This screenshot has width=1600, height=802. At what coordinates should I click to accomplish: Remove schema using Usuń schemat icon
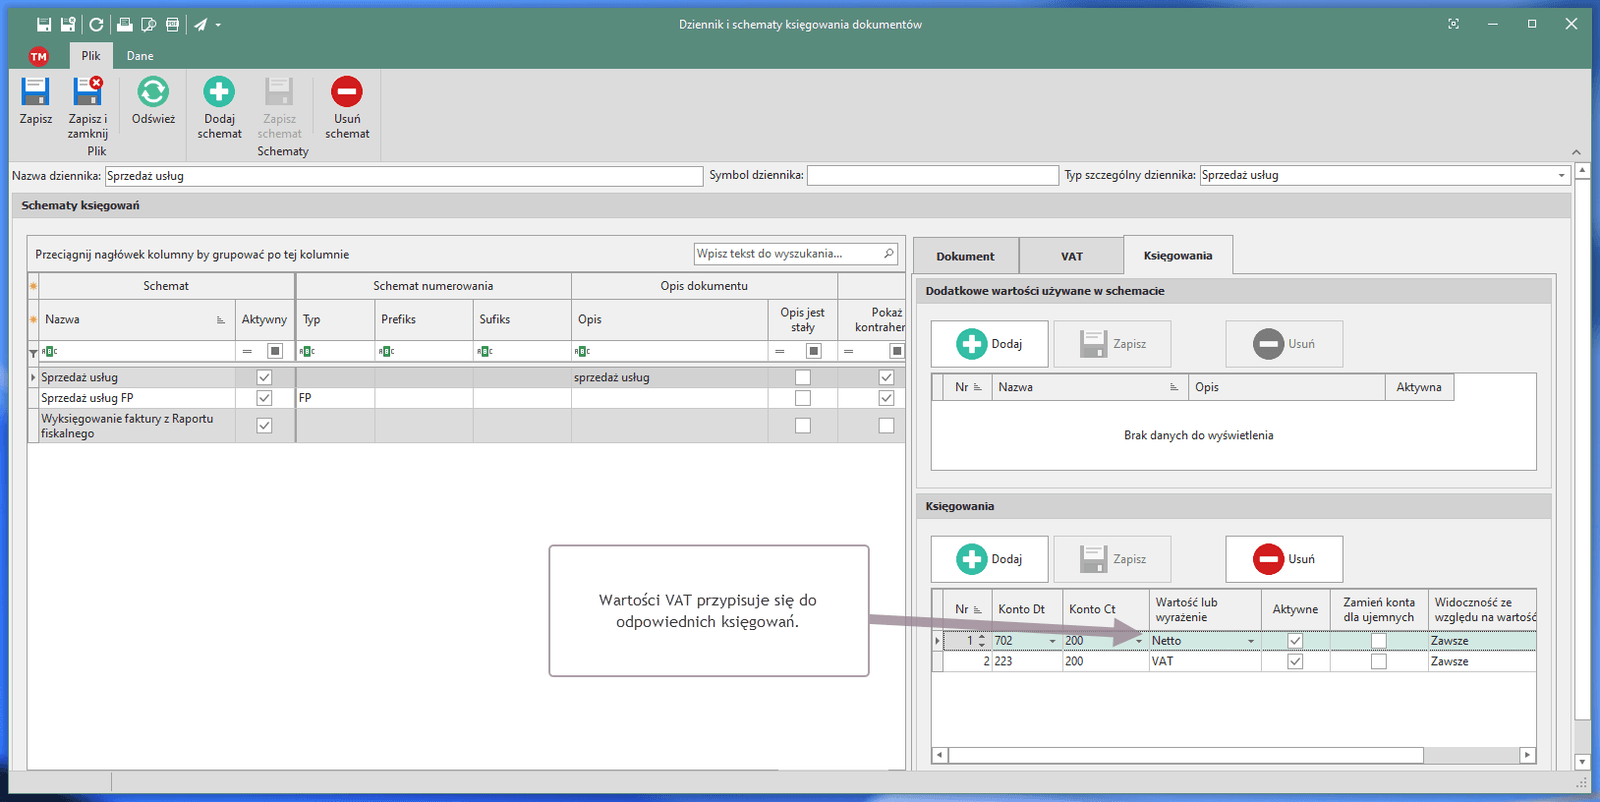tap(347, 93)
